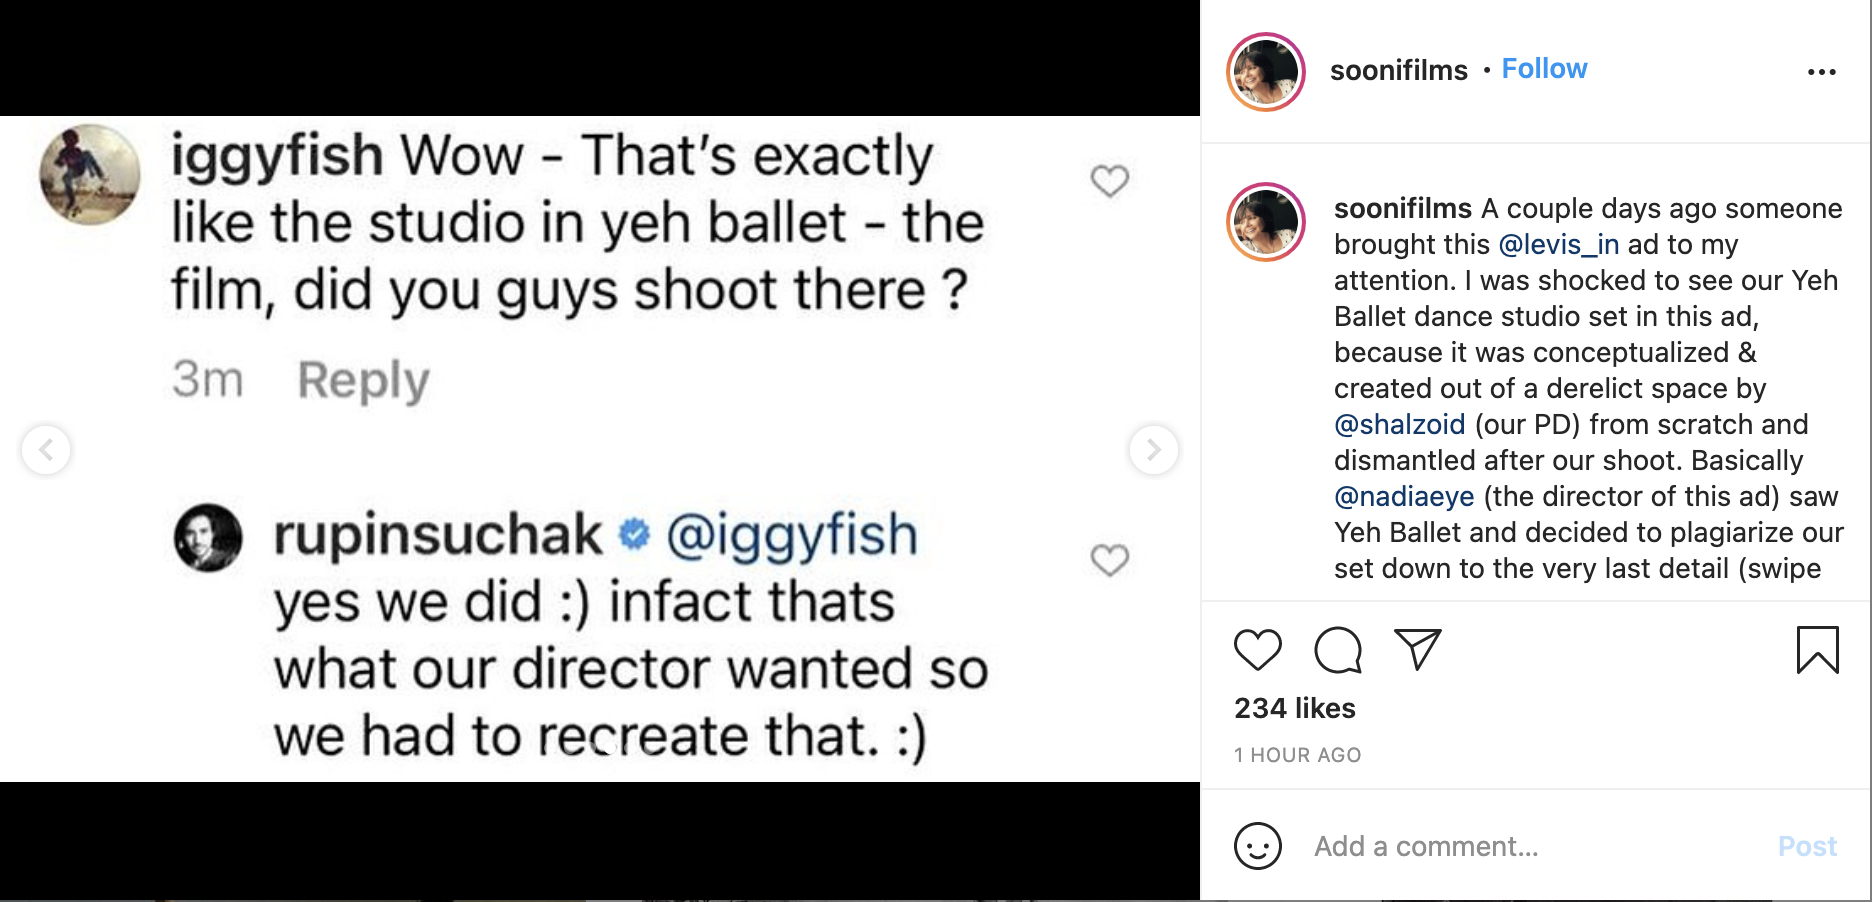Share post using paper plane icon
Screen dimensions: 1872x902
pos(1417,650)
